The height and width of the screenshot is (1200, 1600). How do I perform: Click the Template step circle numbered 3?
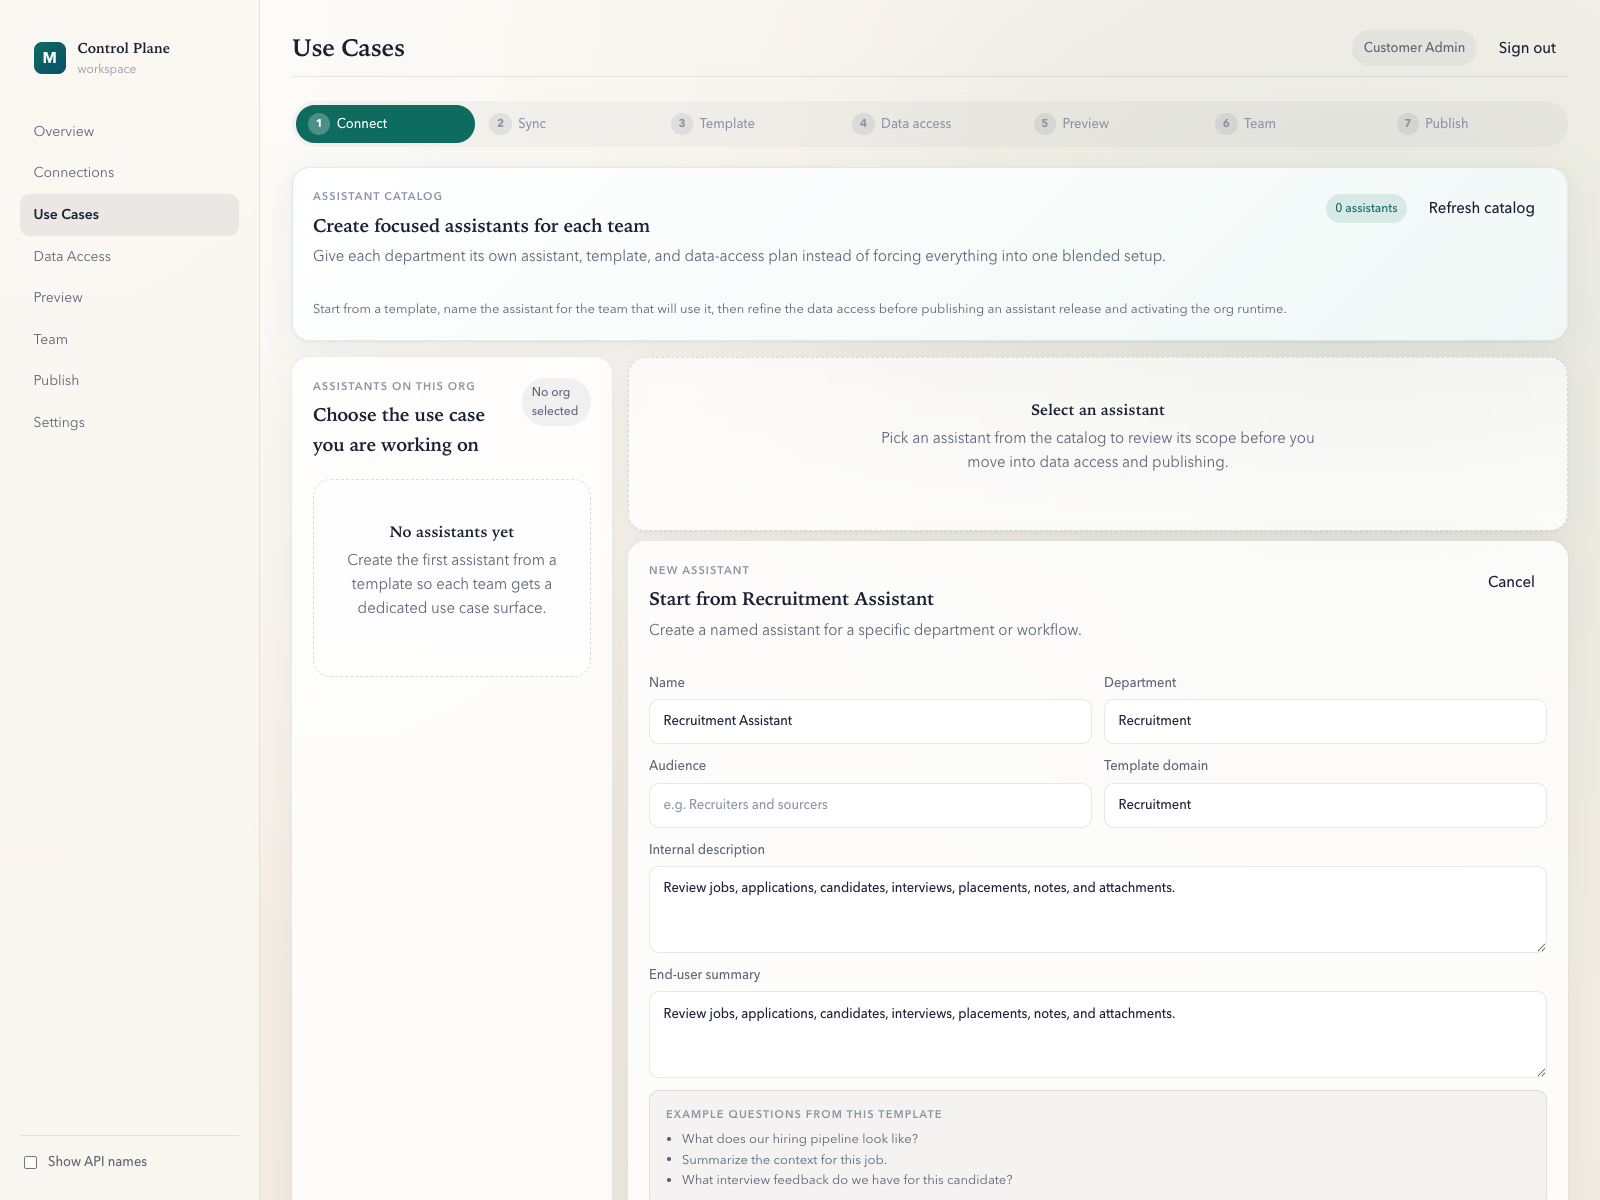click(682, 123)
